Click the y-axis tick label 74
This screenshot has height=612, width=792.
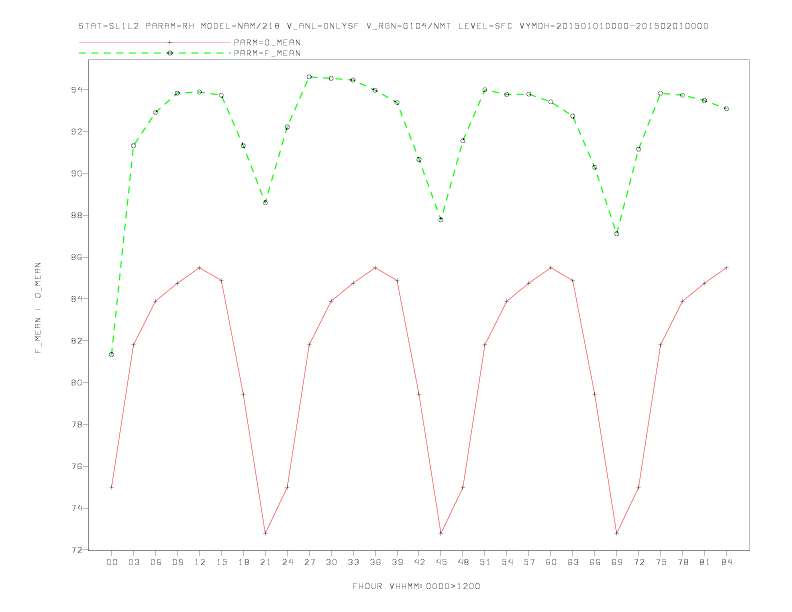77,508
